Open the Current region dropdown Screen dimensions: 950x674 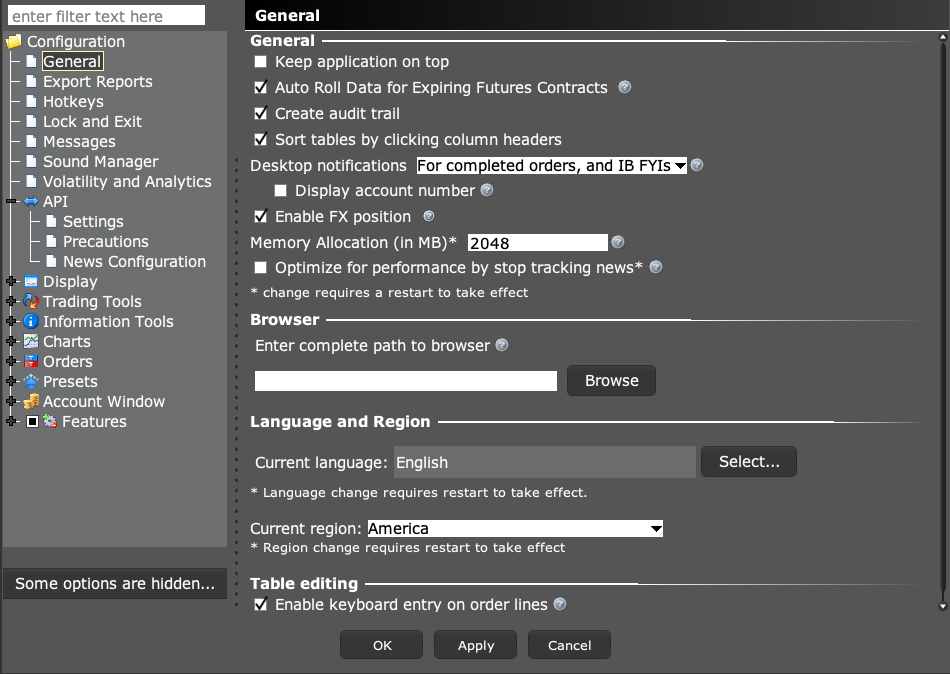(515, 529)
